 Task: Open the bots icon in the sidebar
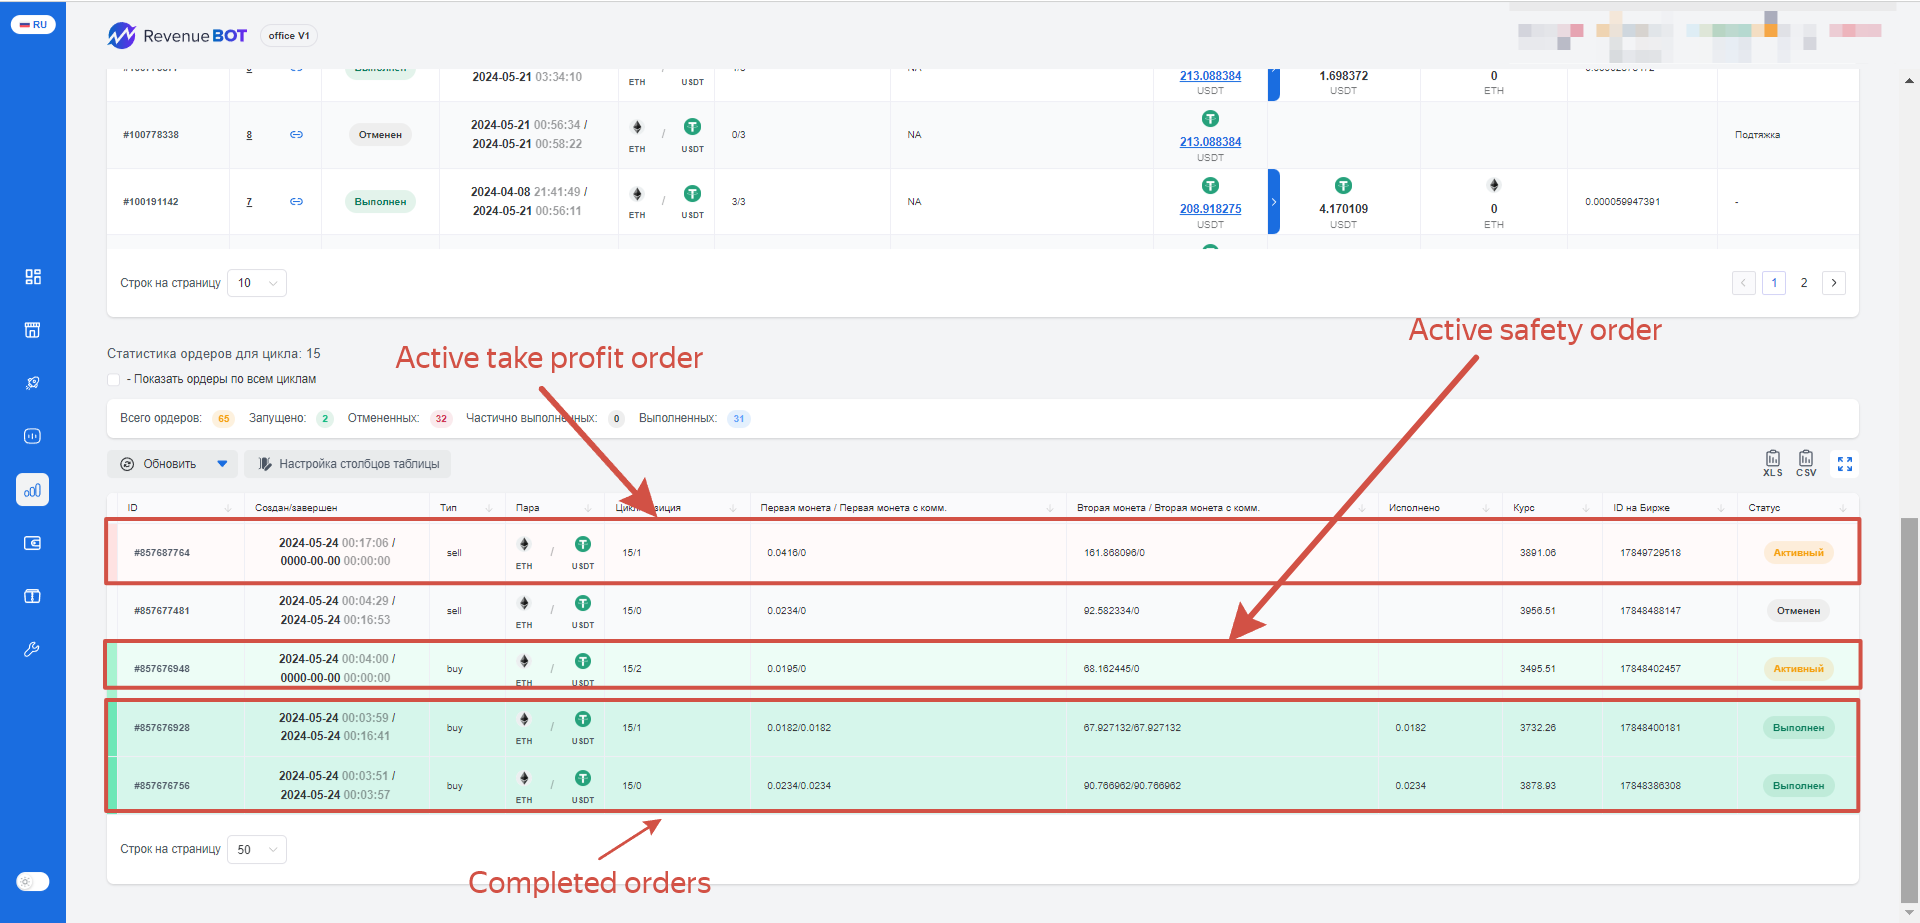(33, 436)
